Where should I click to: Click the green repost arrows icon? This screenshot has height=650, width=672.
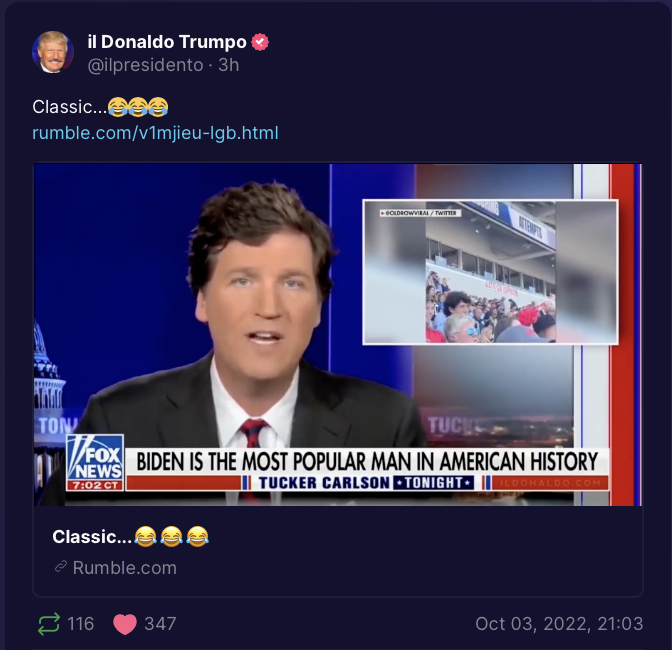point(49,624)
